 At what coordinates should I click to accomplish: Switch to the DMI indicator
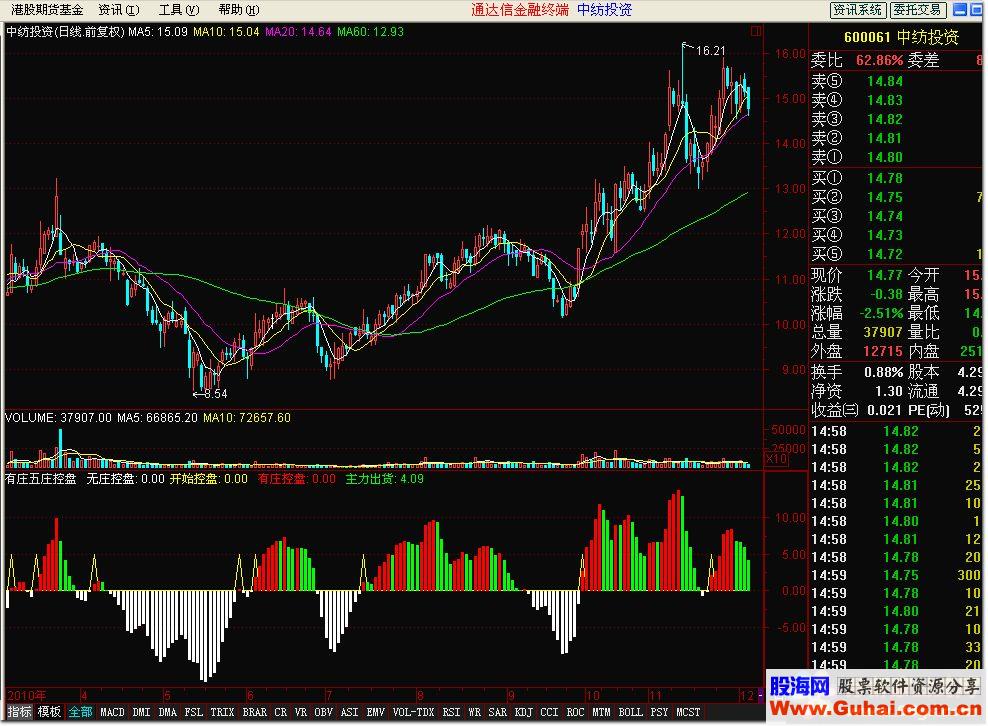click(x=141, y=712)
